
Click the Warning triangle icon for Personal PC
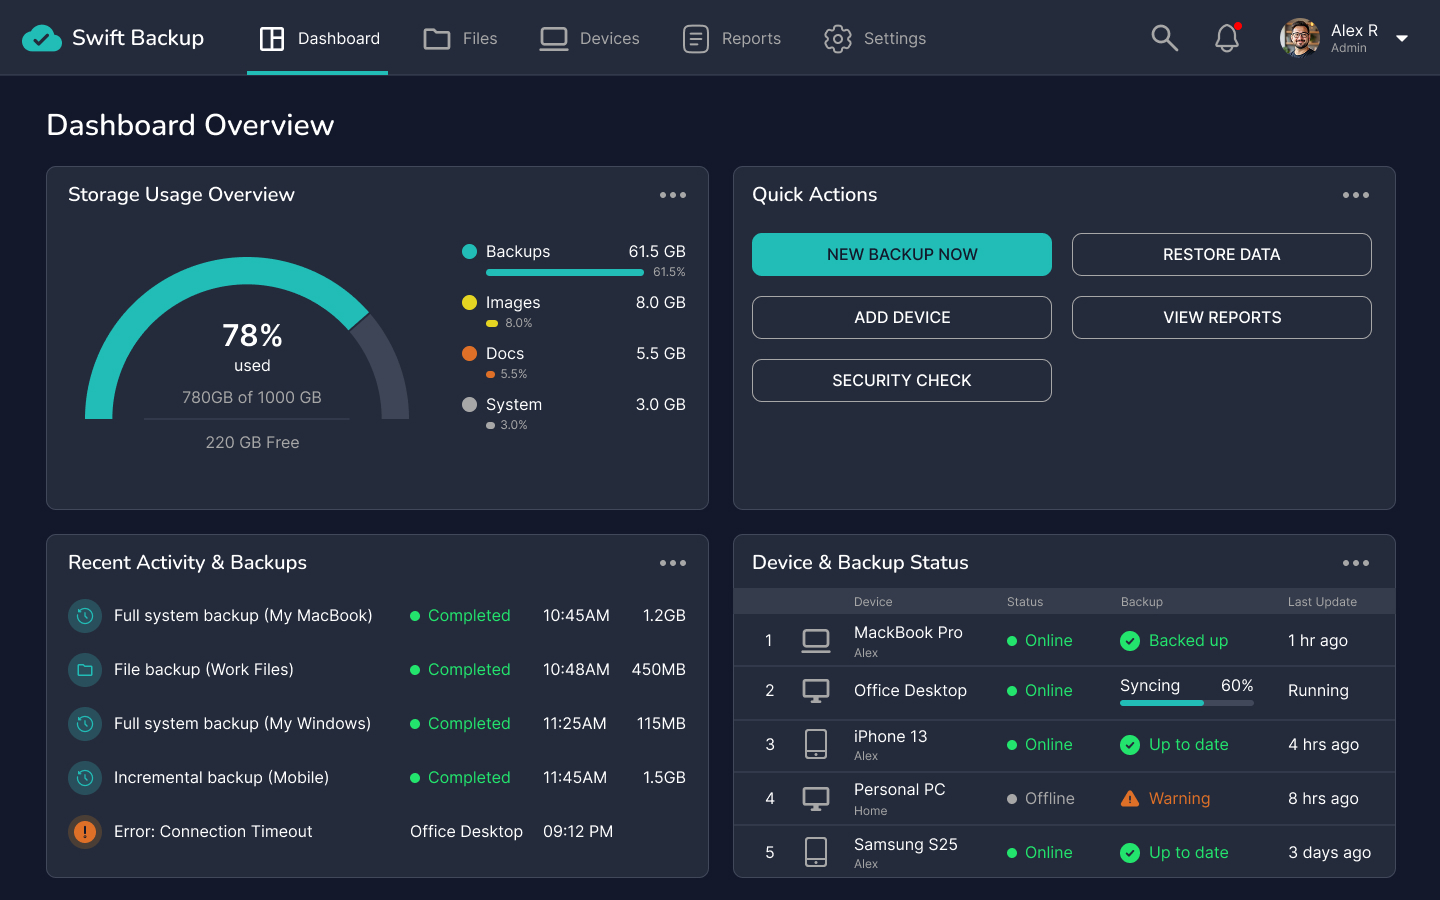[1130, 798]
